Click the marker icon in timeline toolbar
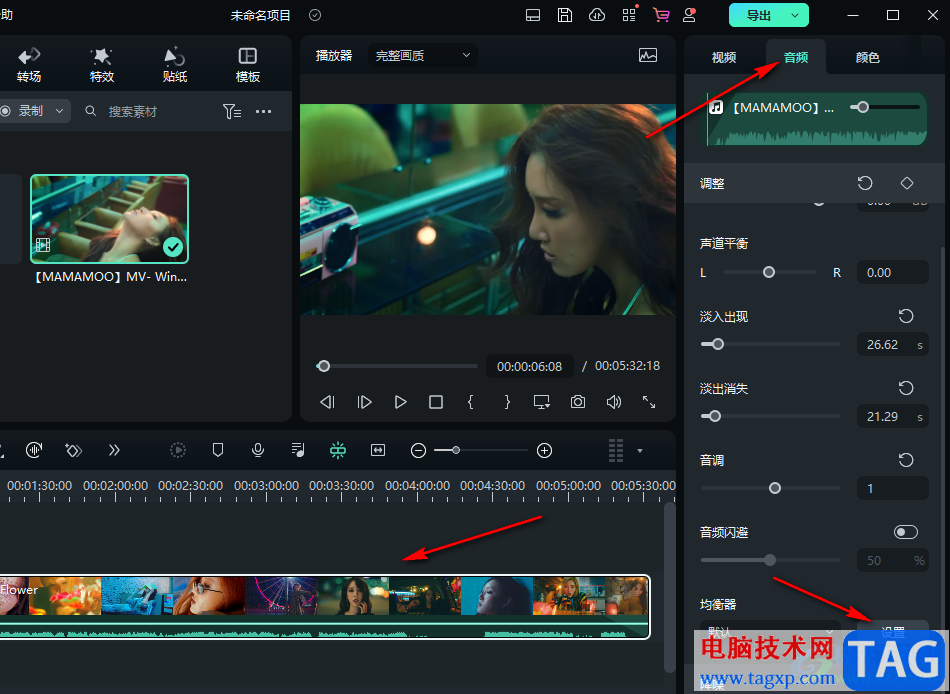The height and width of the screenshot is (694, 950). point(218,450)
